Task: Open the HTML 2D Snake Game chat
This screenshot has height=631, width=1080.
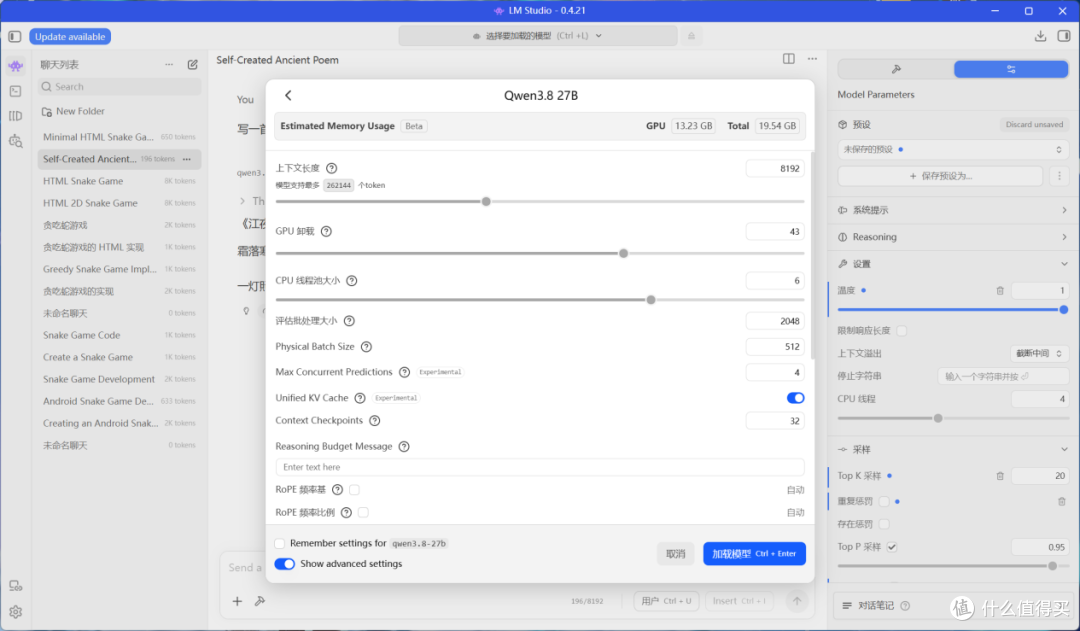Action: click(119, 203)
